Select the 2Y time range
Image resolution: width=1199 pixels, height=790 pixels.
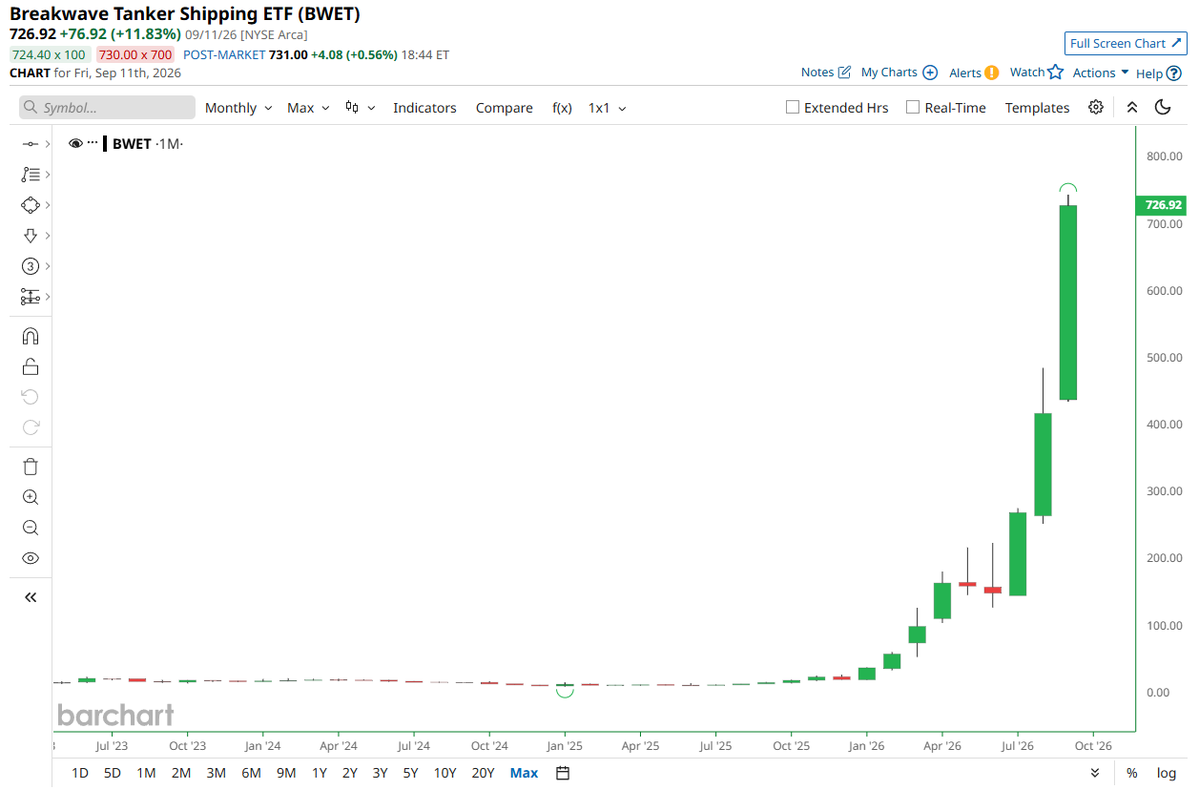349,773
